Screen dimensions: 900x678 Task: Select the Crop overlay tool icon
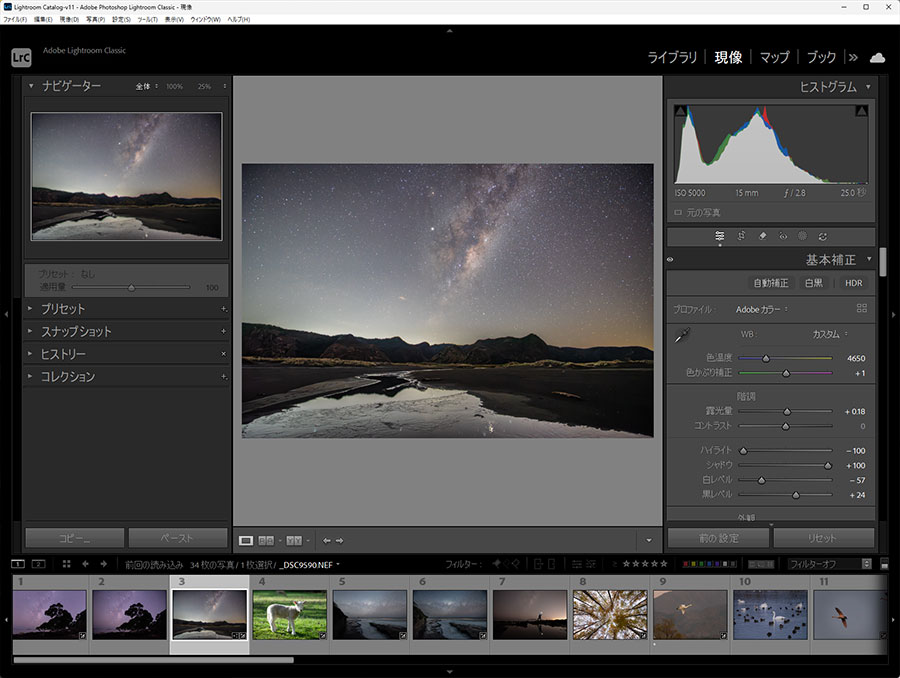click(741, 236)
